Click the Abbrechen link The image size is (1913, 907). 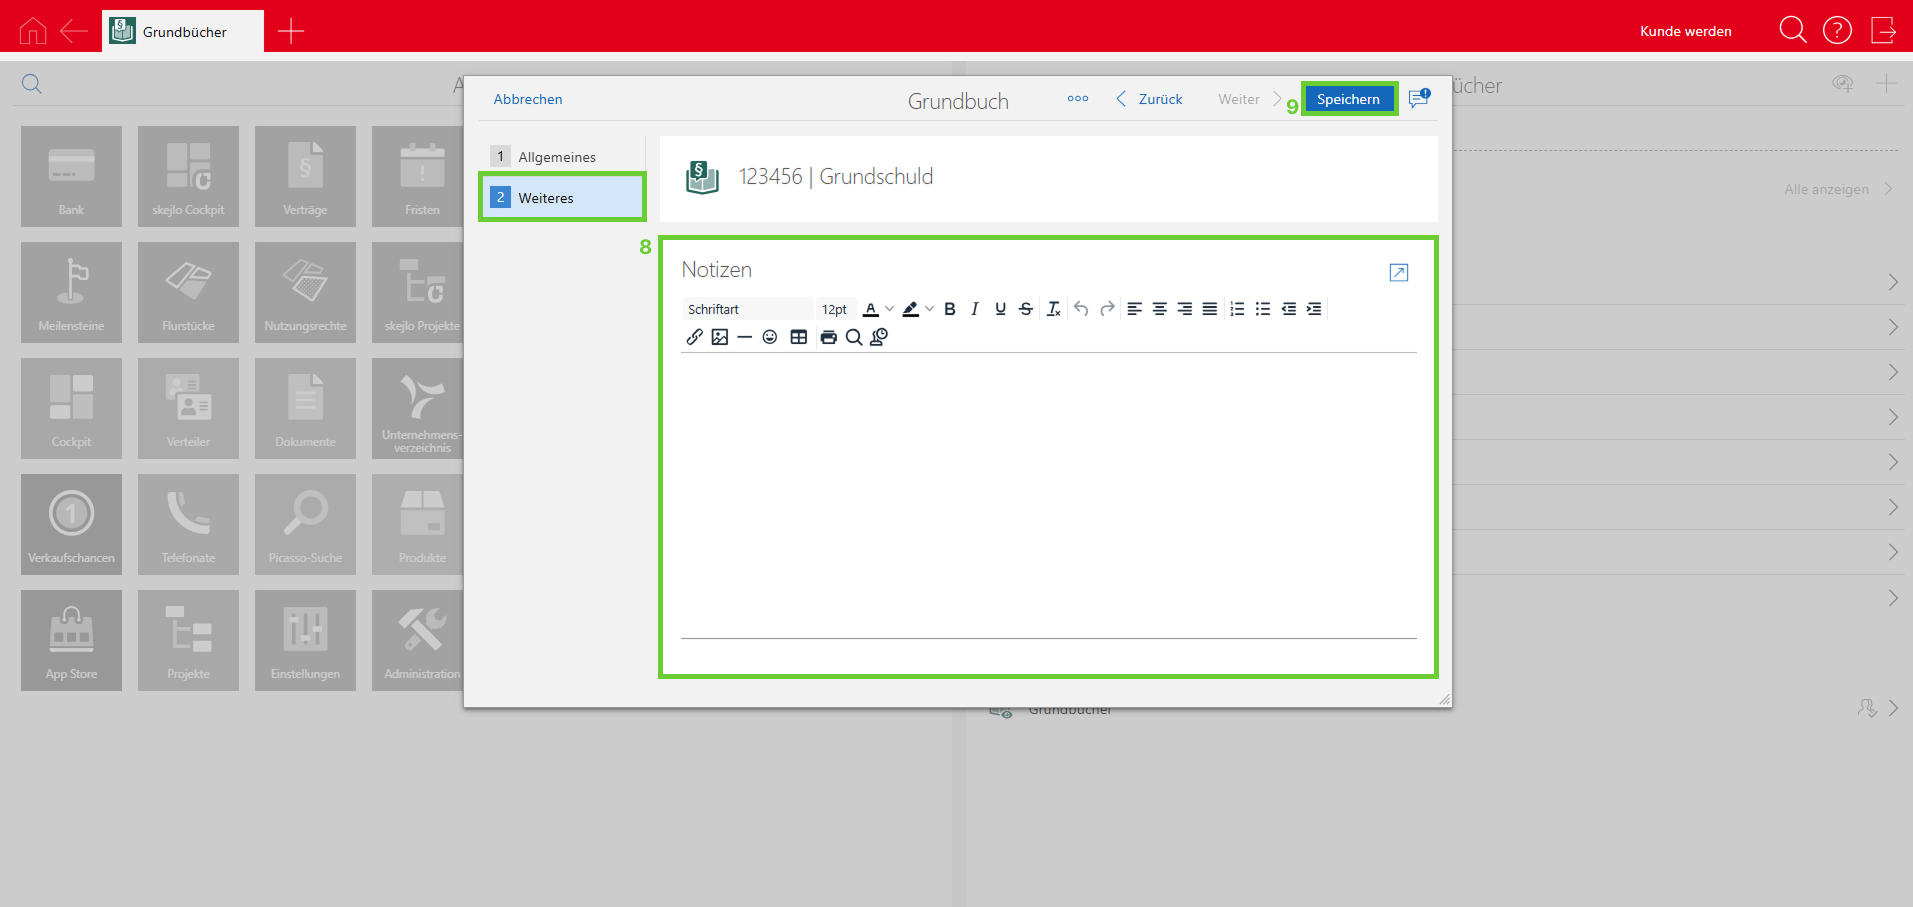click(x=528, y=99)
